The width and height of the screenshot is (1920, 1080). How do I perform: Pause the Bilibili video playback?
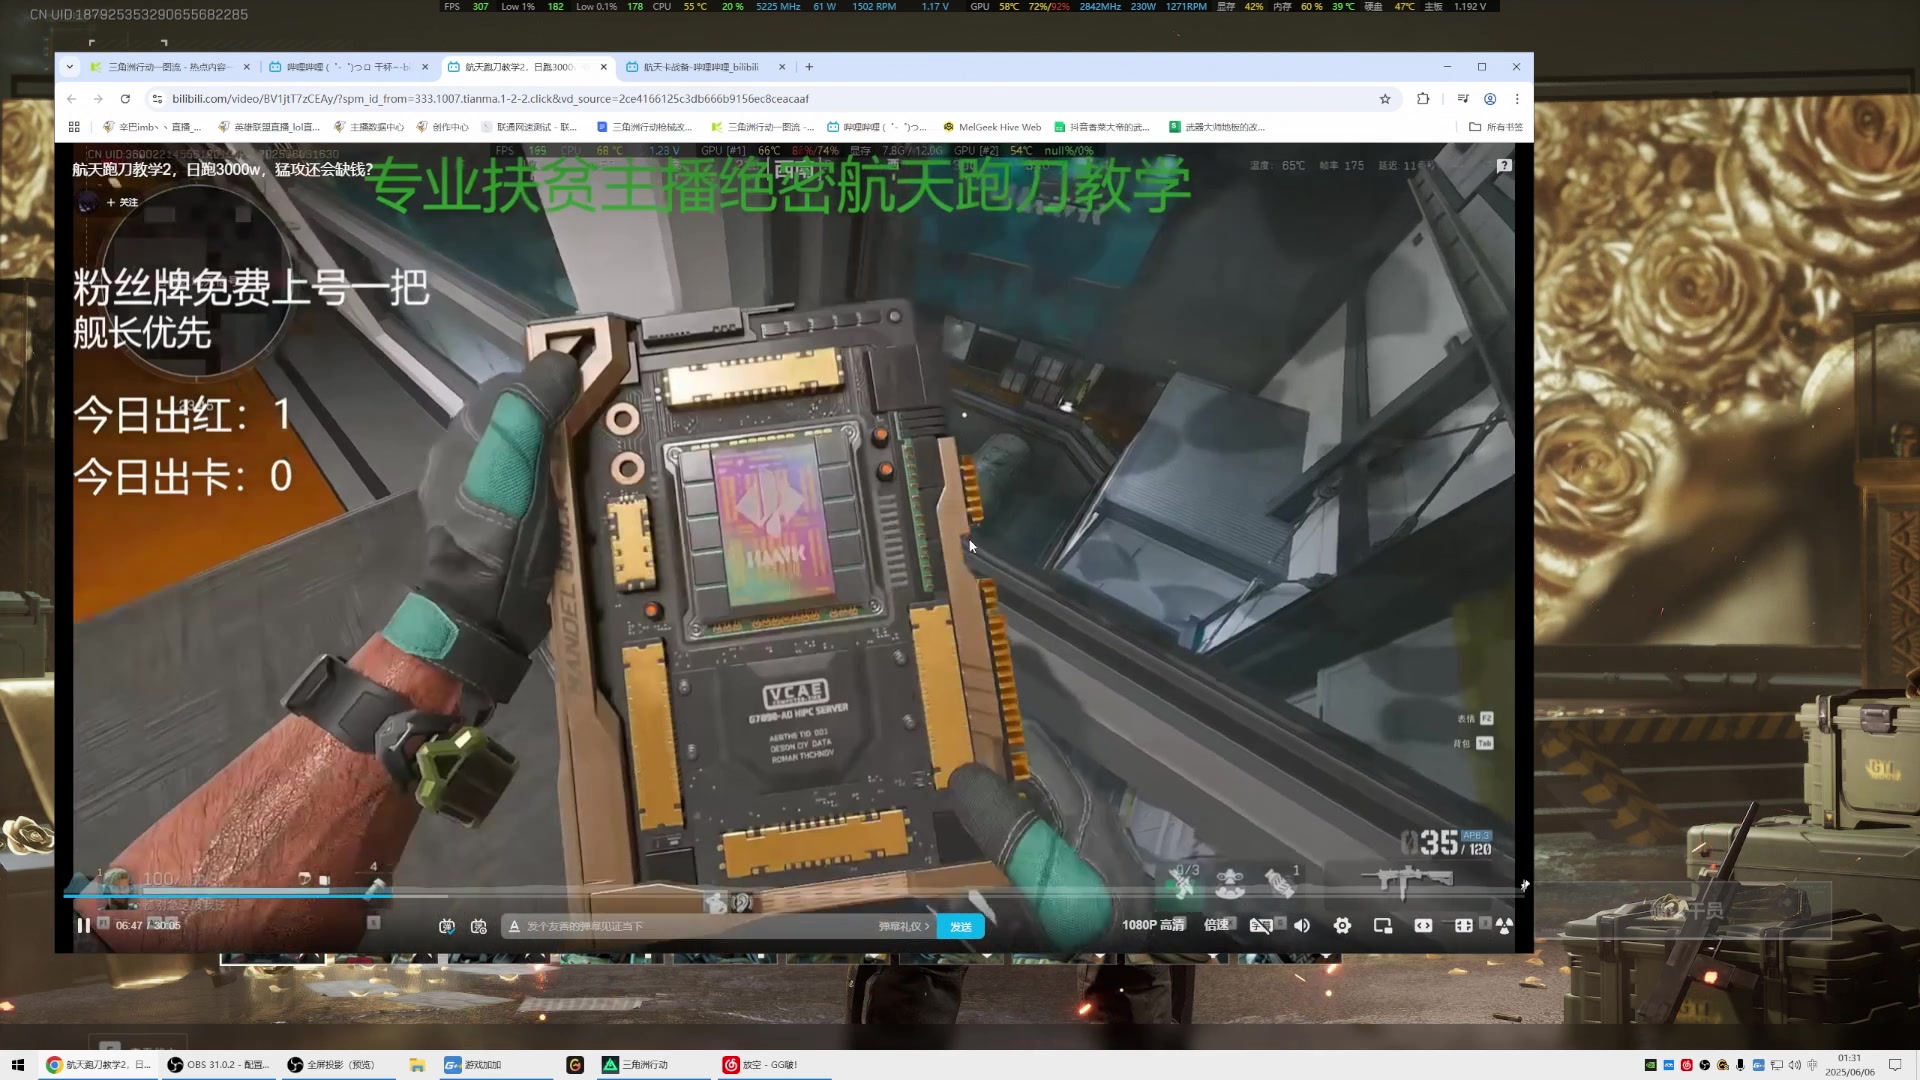pyautogui.click(x=84, y=925)
